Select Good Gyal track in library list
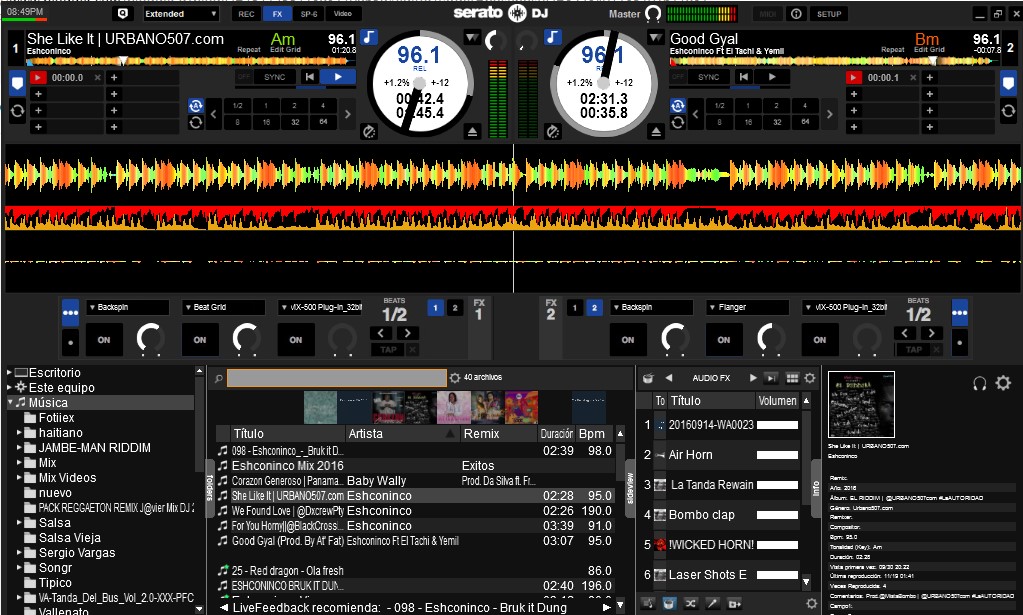This screenshot has width=1023, height=615. [x=418, y=541]
